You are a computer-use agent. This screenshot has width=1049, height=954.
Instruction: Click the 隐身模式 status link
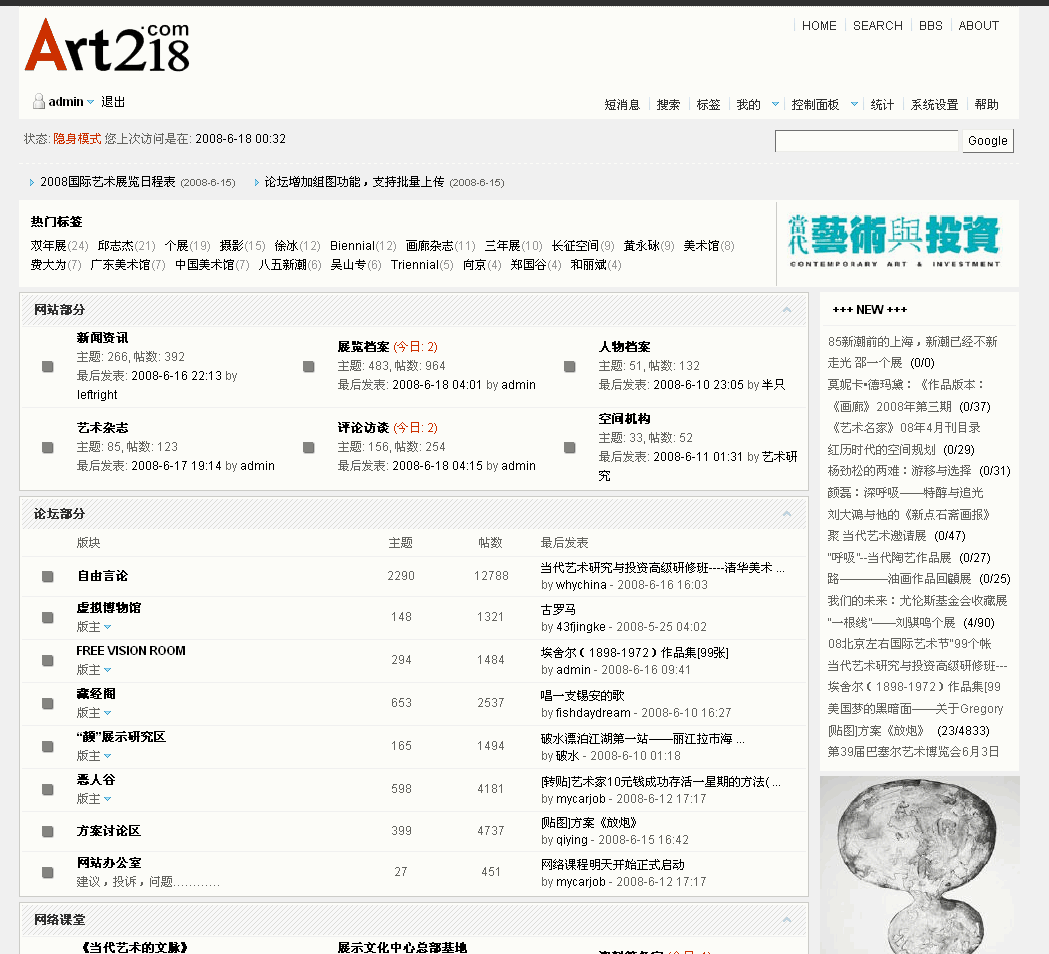point(77,138)
